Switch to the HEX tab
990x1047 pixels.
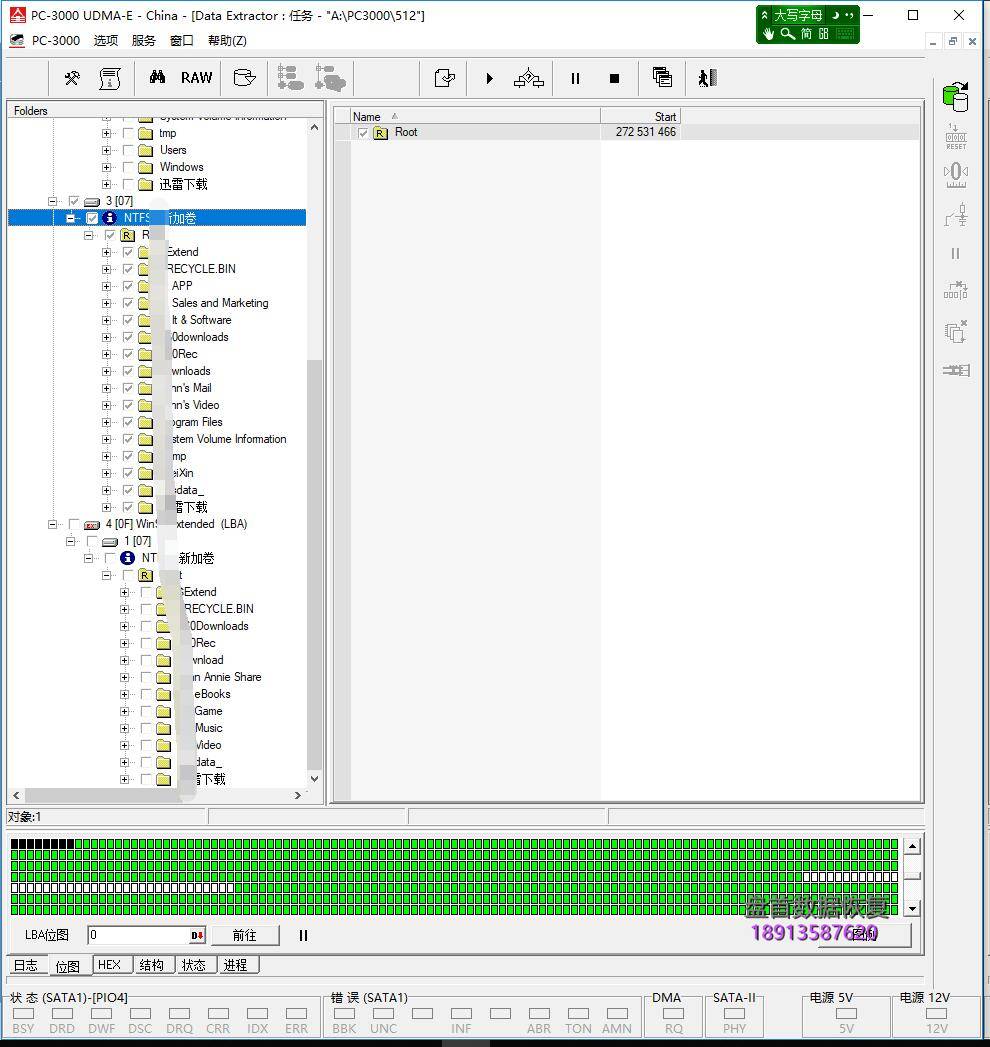[x=109, y=965]
